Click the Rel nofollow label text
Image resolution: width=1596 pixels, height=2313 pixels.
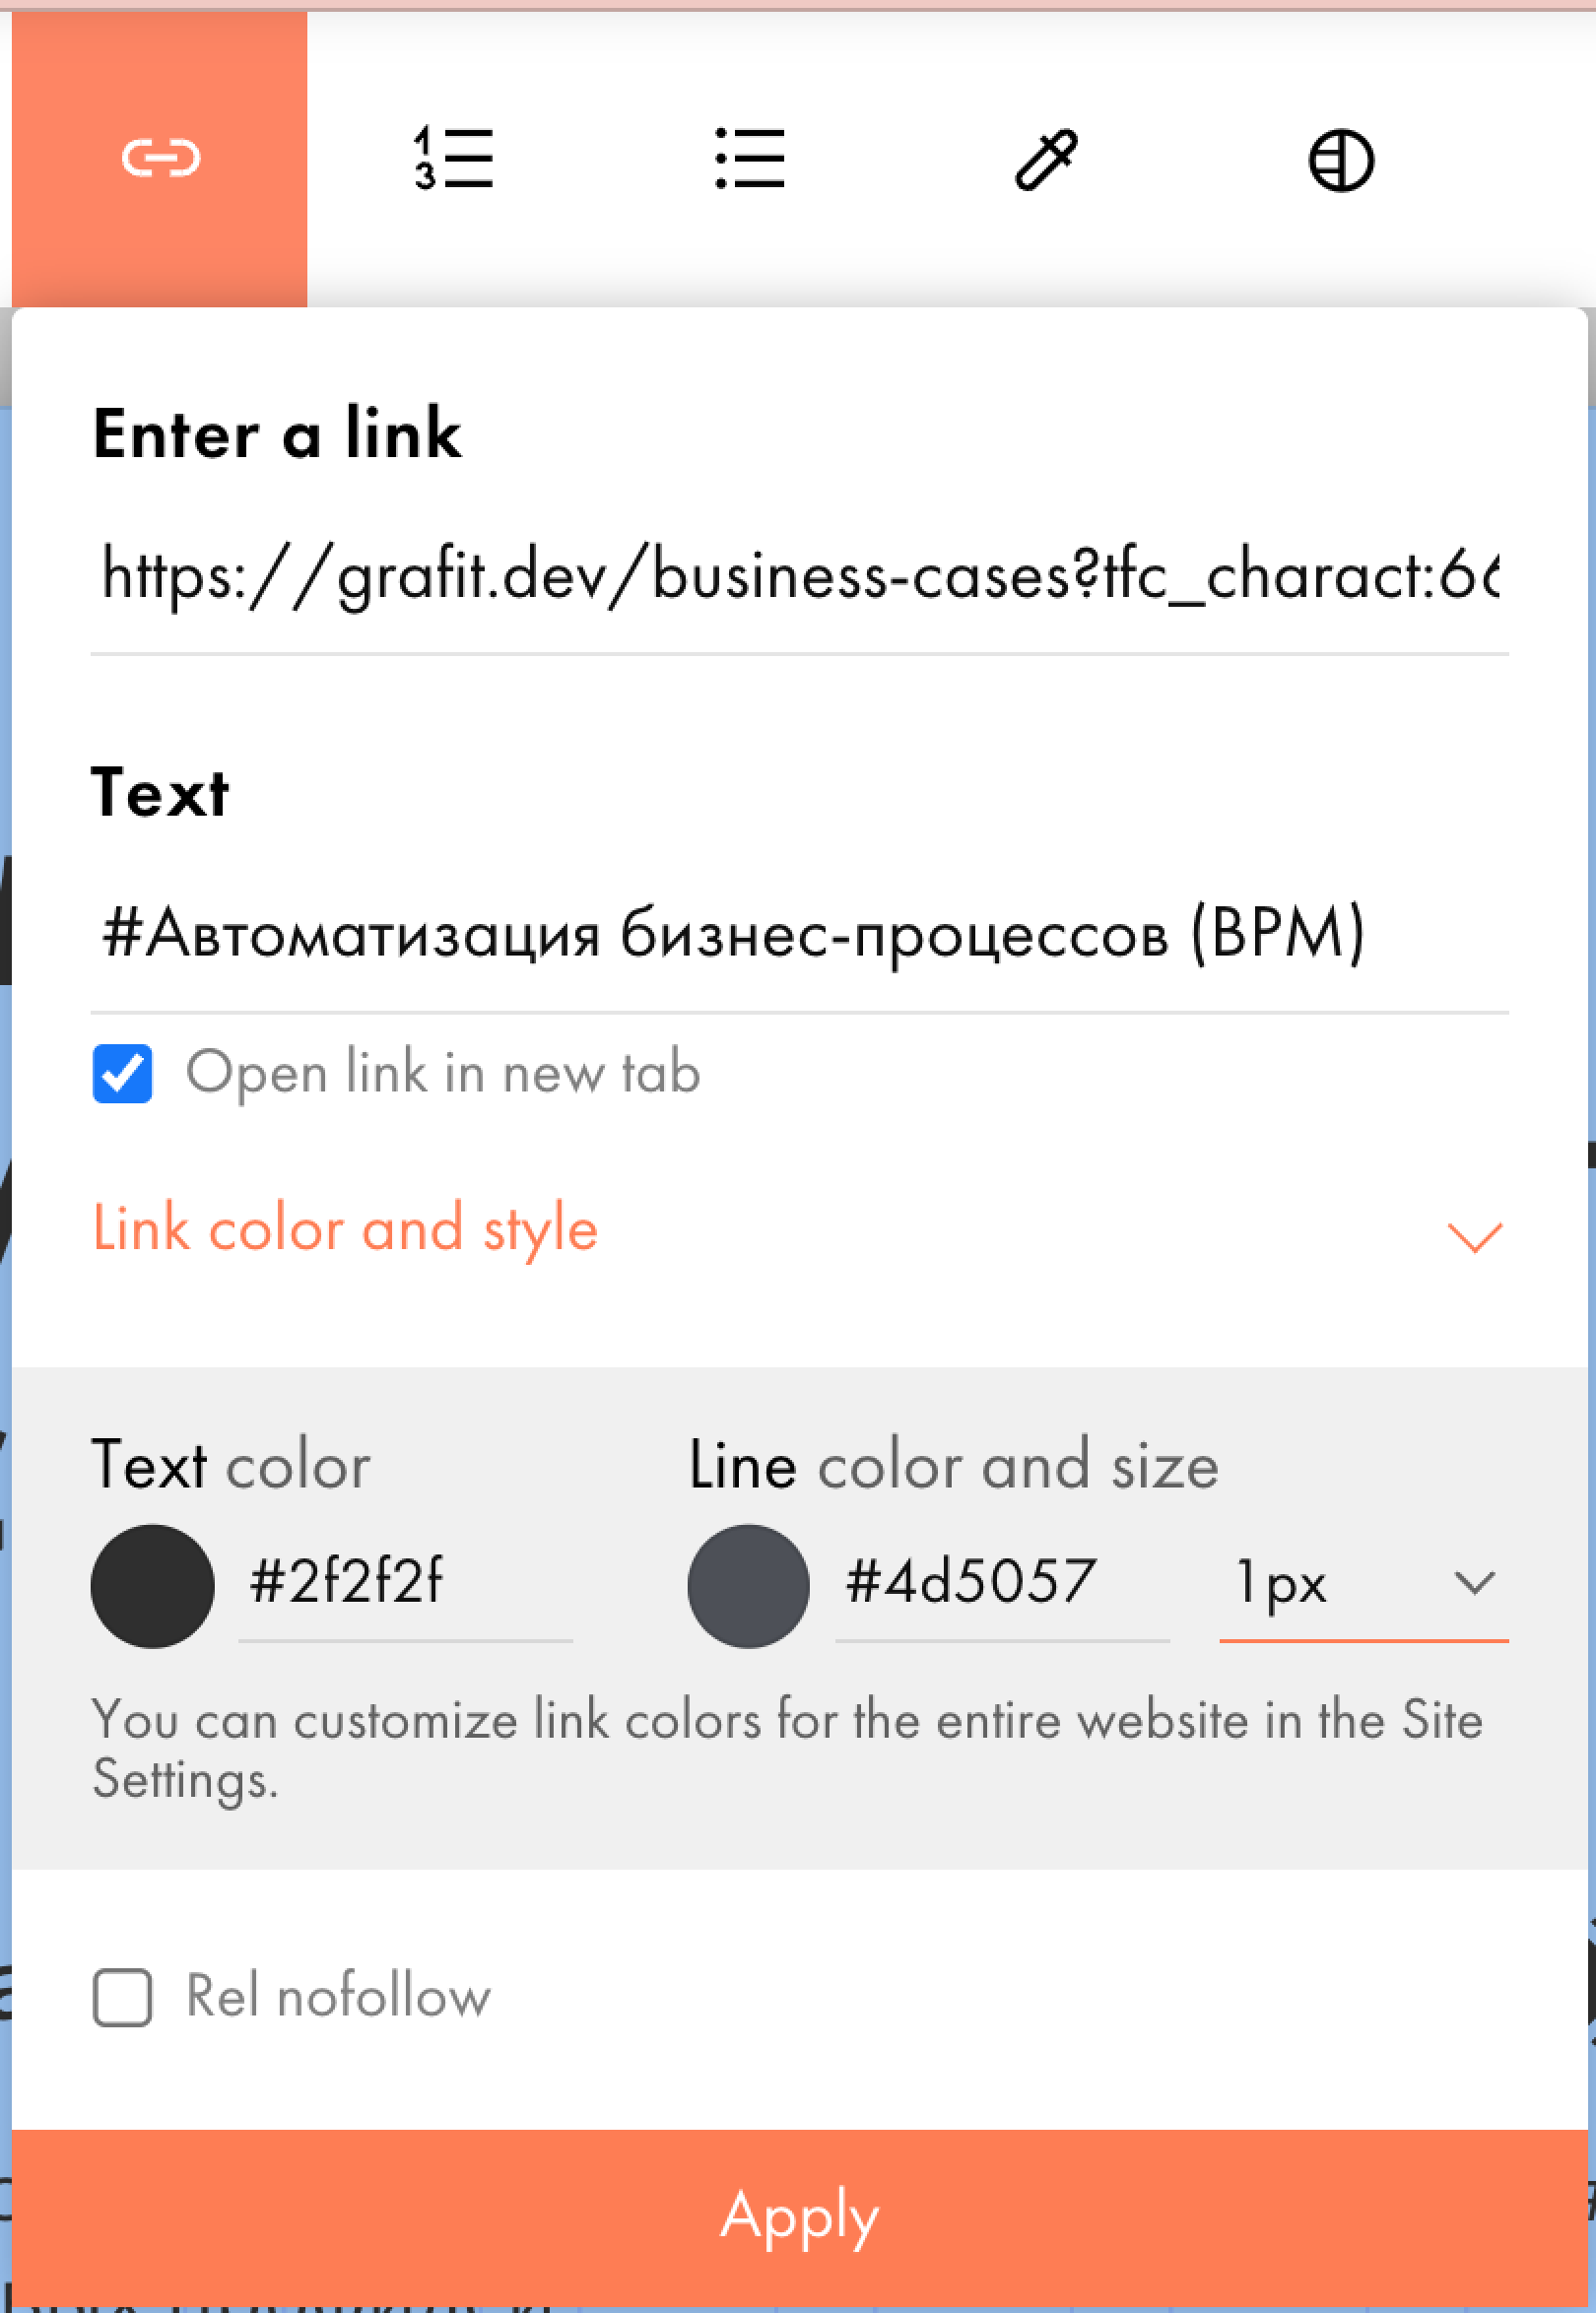338,1997
